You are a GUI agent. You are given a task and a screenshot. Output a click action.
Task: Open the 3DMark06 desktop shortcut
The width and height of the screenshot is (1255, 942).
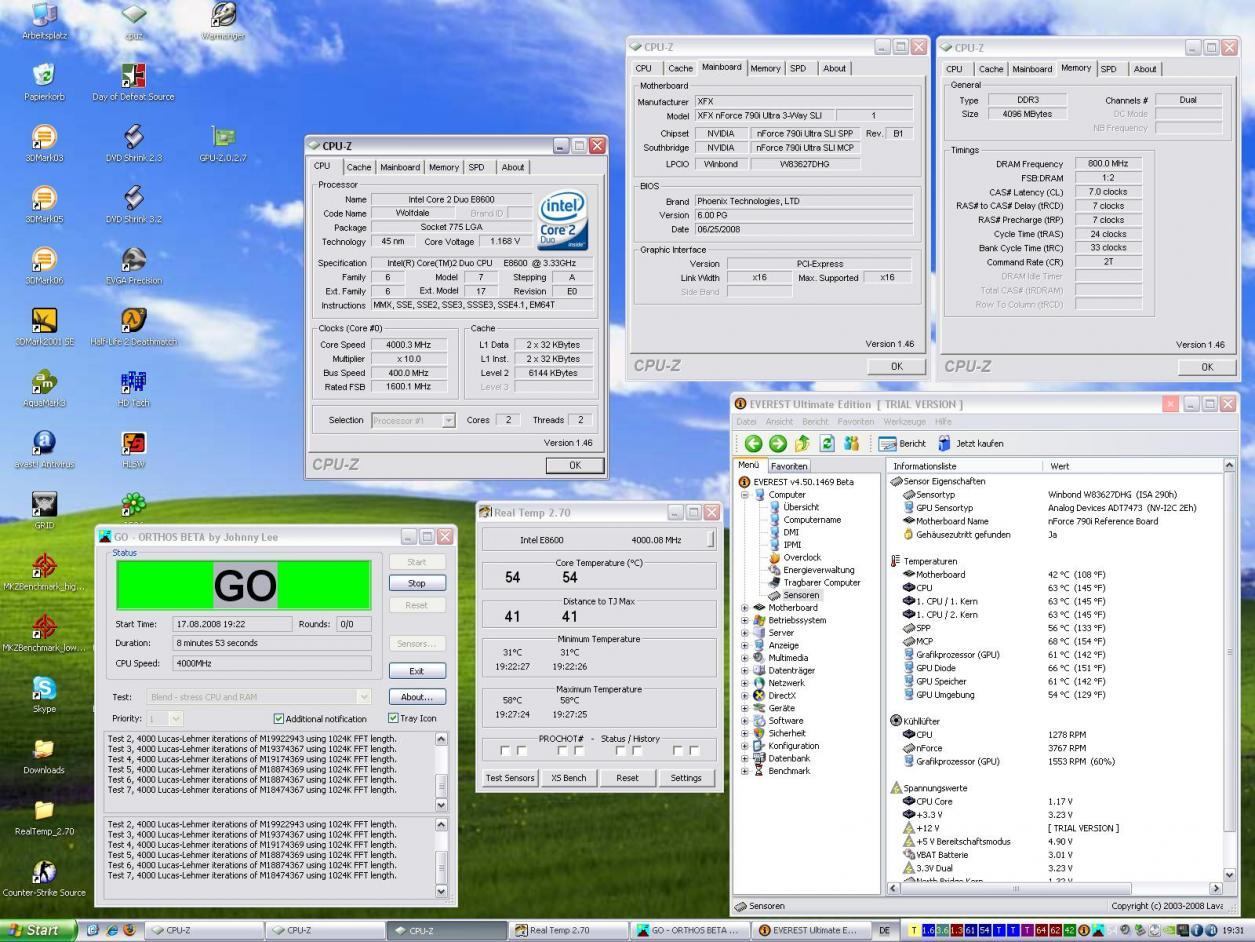click(44, 265)
